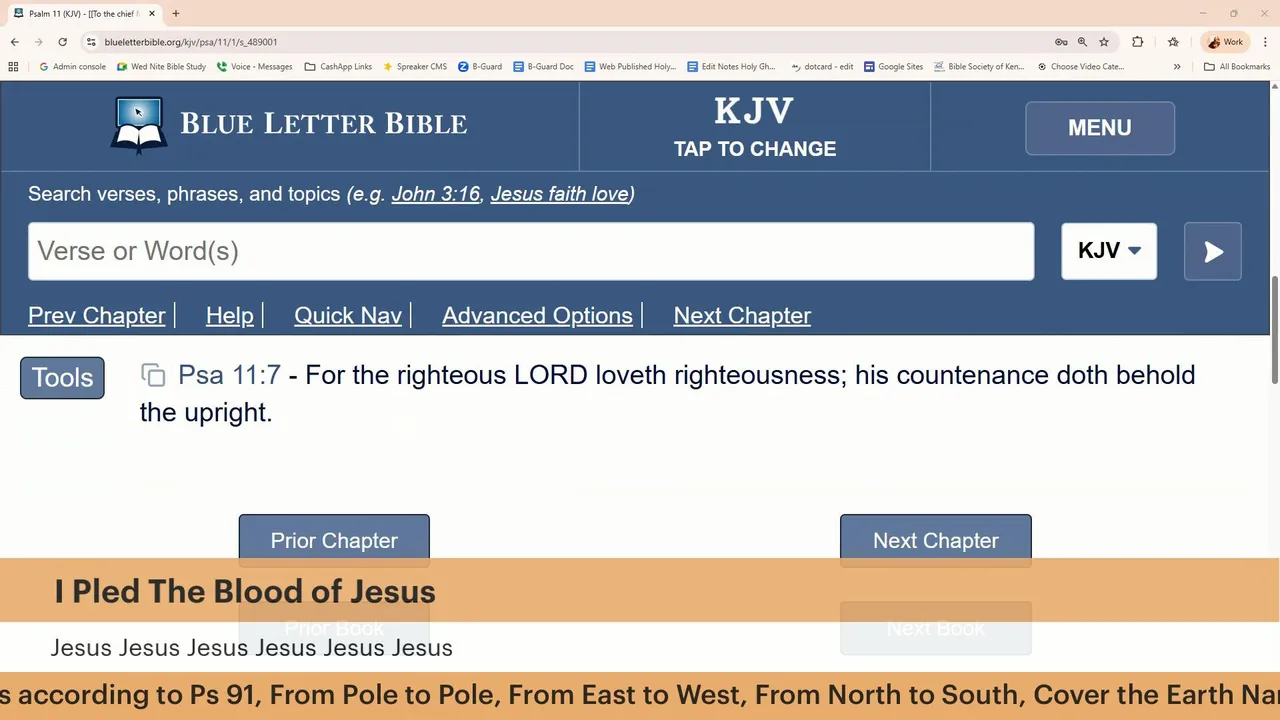Reload the current page
This screenshot has height=720, width=1280.
coord(62,42)
